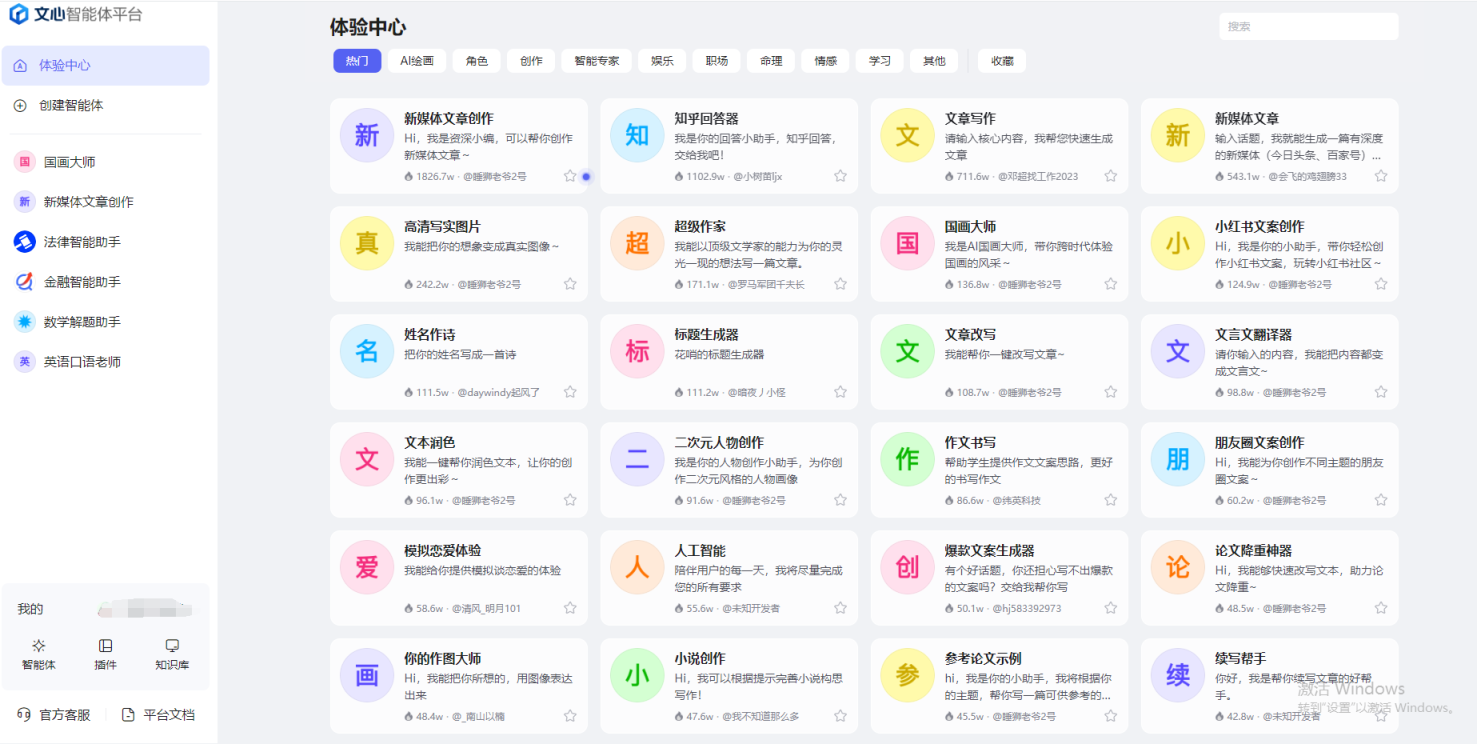Viewport: 1477px width, 744px height.
Task: Click the 知乎回答器 circular avatar icon
Action: 636,135
